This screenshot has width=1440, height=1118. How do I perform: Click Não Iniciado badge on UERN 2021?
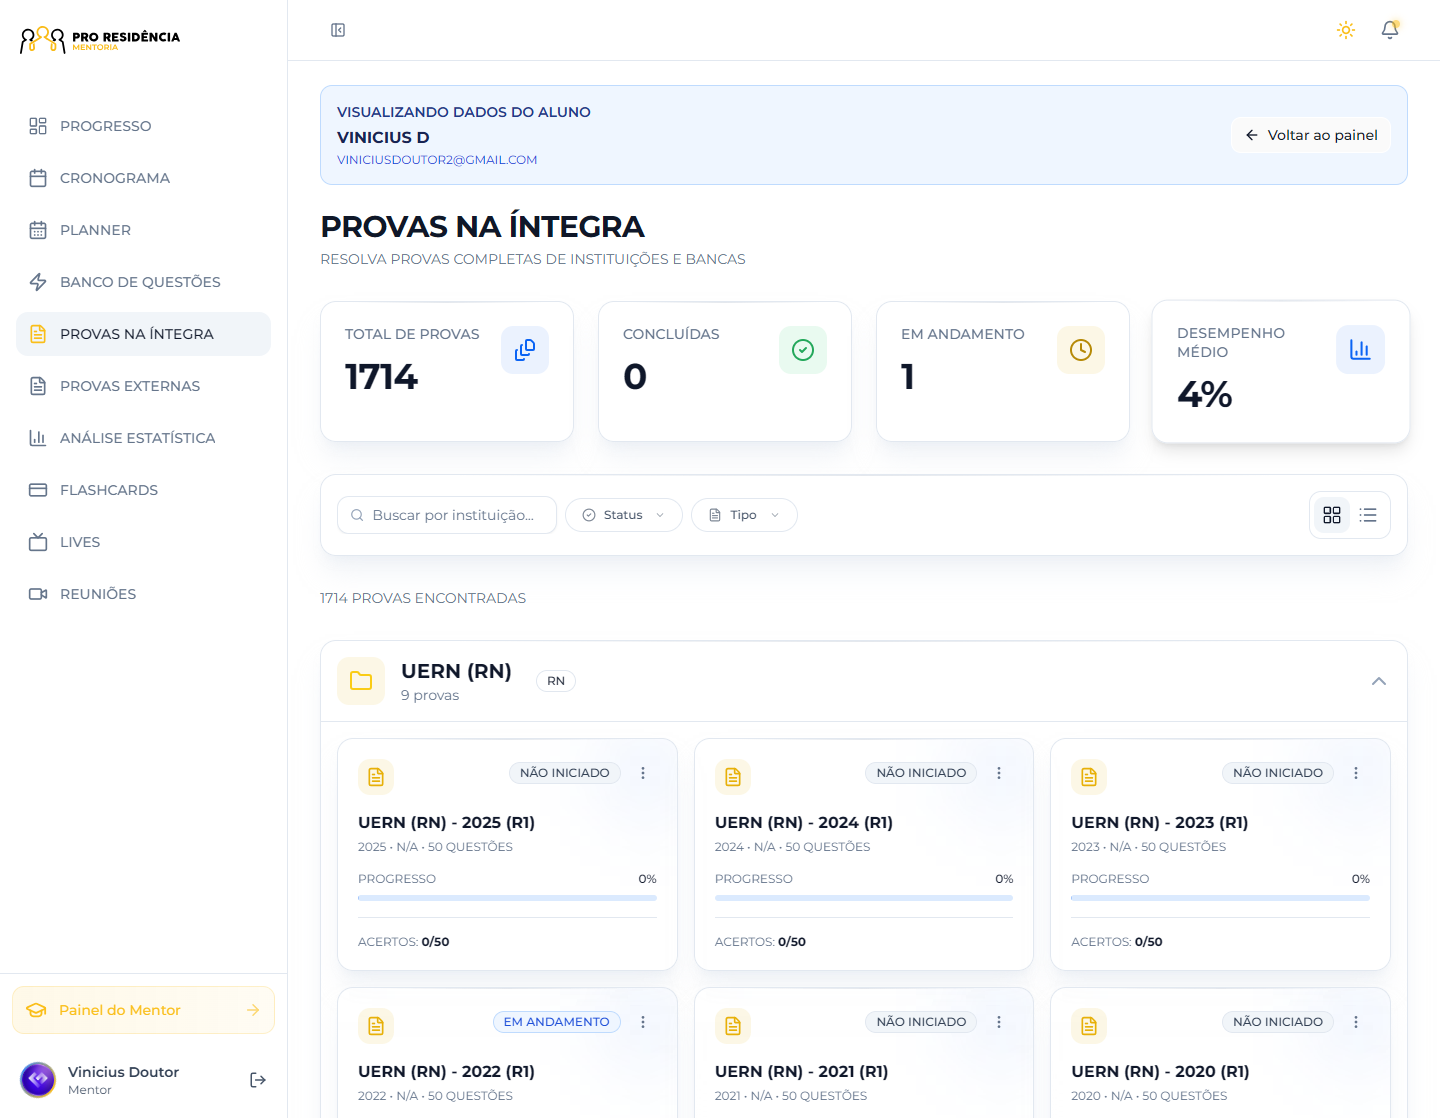[x=921, y=1022]
